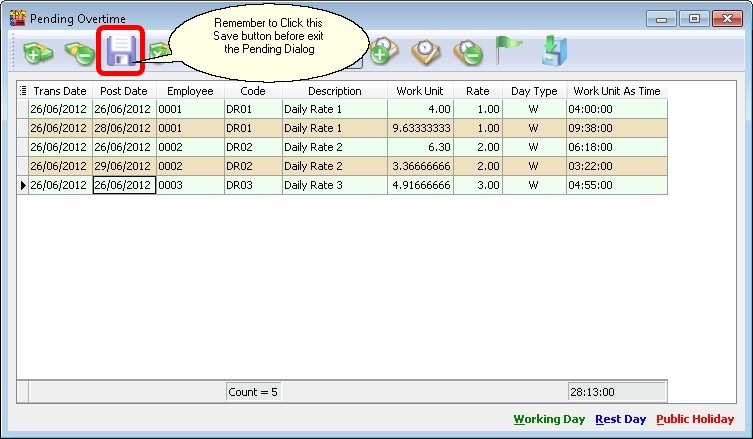Maximize the Pending Overtime window
The image size is (753, 439).
(696, 18)
